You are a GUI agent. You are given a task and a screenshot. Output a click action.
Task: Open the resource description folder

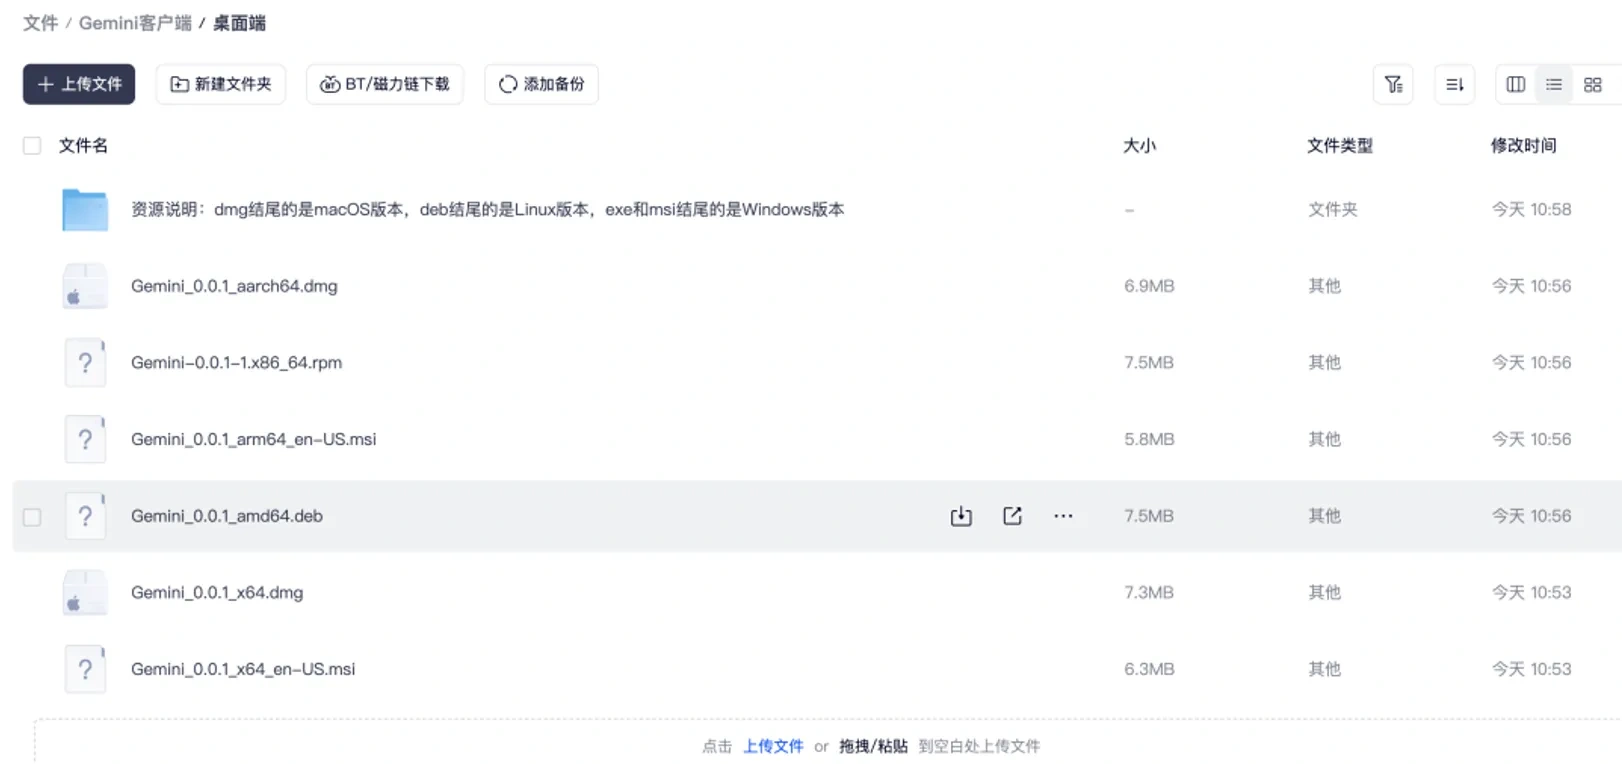click(487, 210)
